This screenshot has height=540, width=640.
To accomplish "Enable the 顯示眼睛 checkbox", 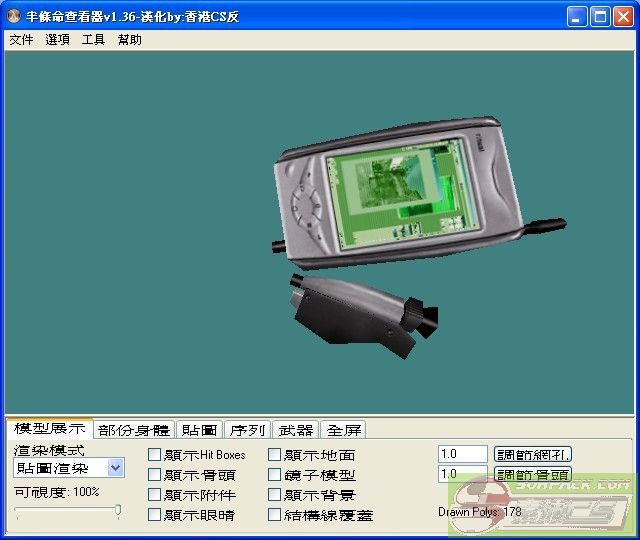I will click(x=154, y=515).
